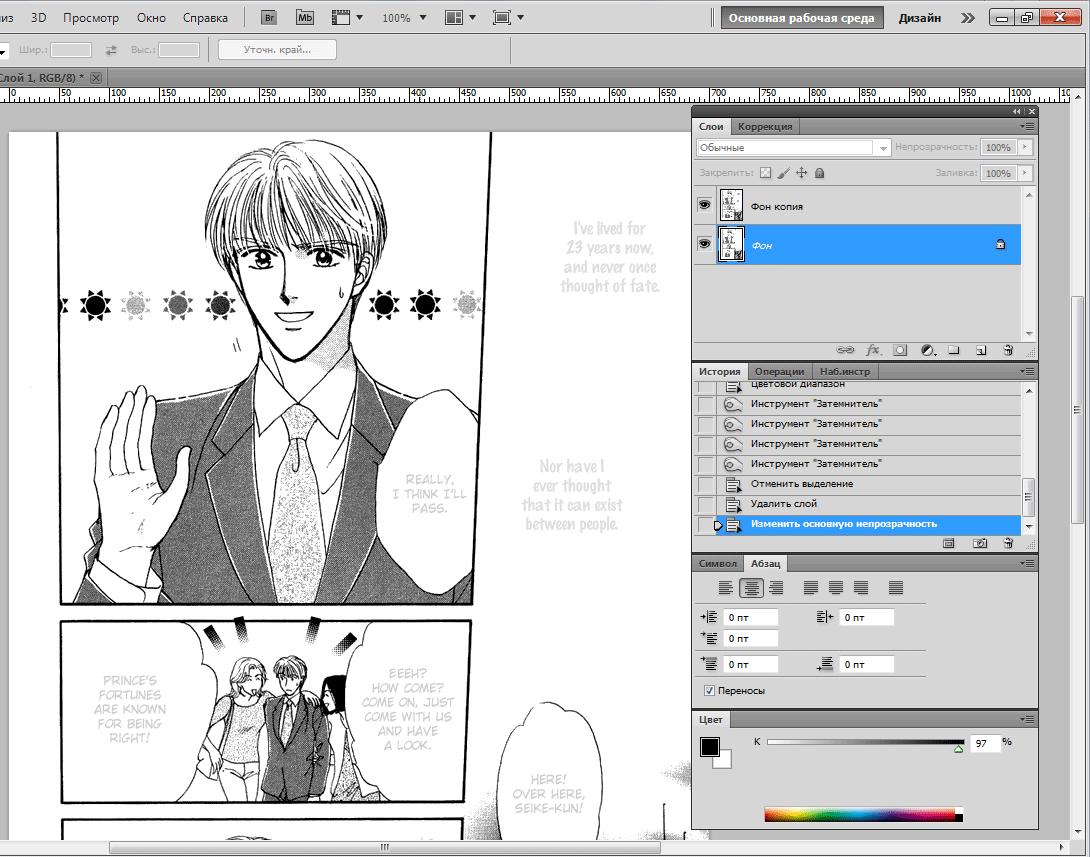Click the Уточн. край button

277,50
